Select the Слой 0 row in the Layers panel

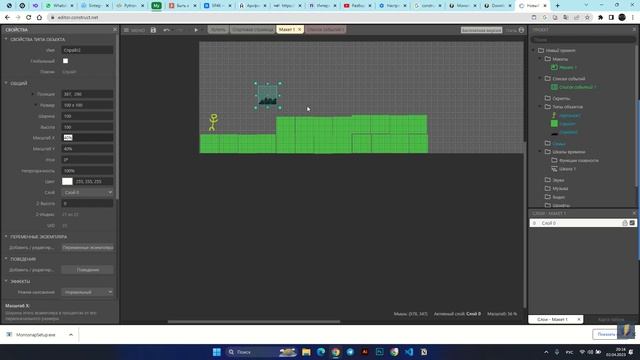(x=582, y=223)
